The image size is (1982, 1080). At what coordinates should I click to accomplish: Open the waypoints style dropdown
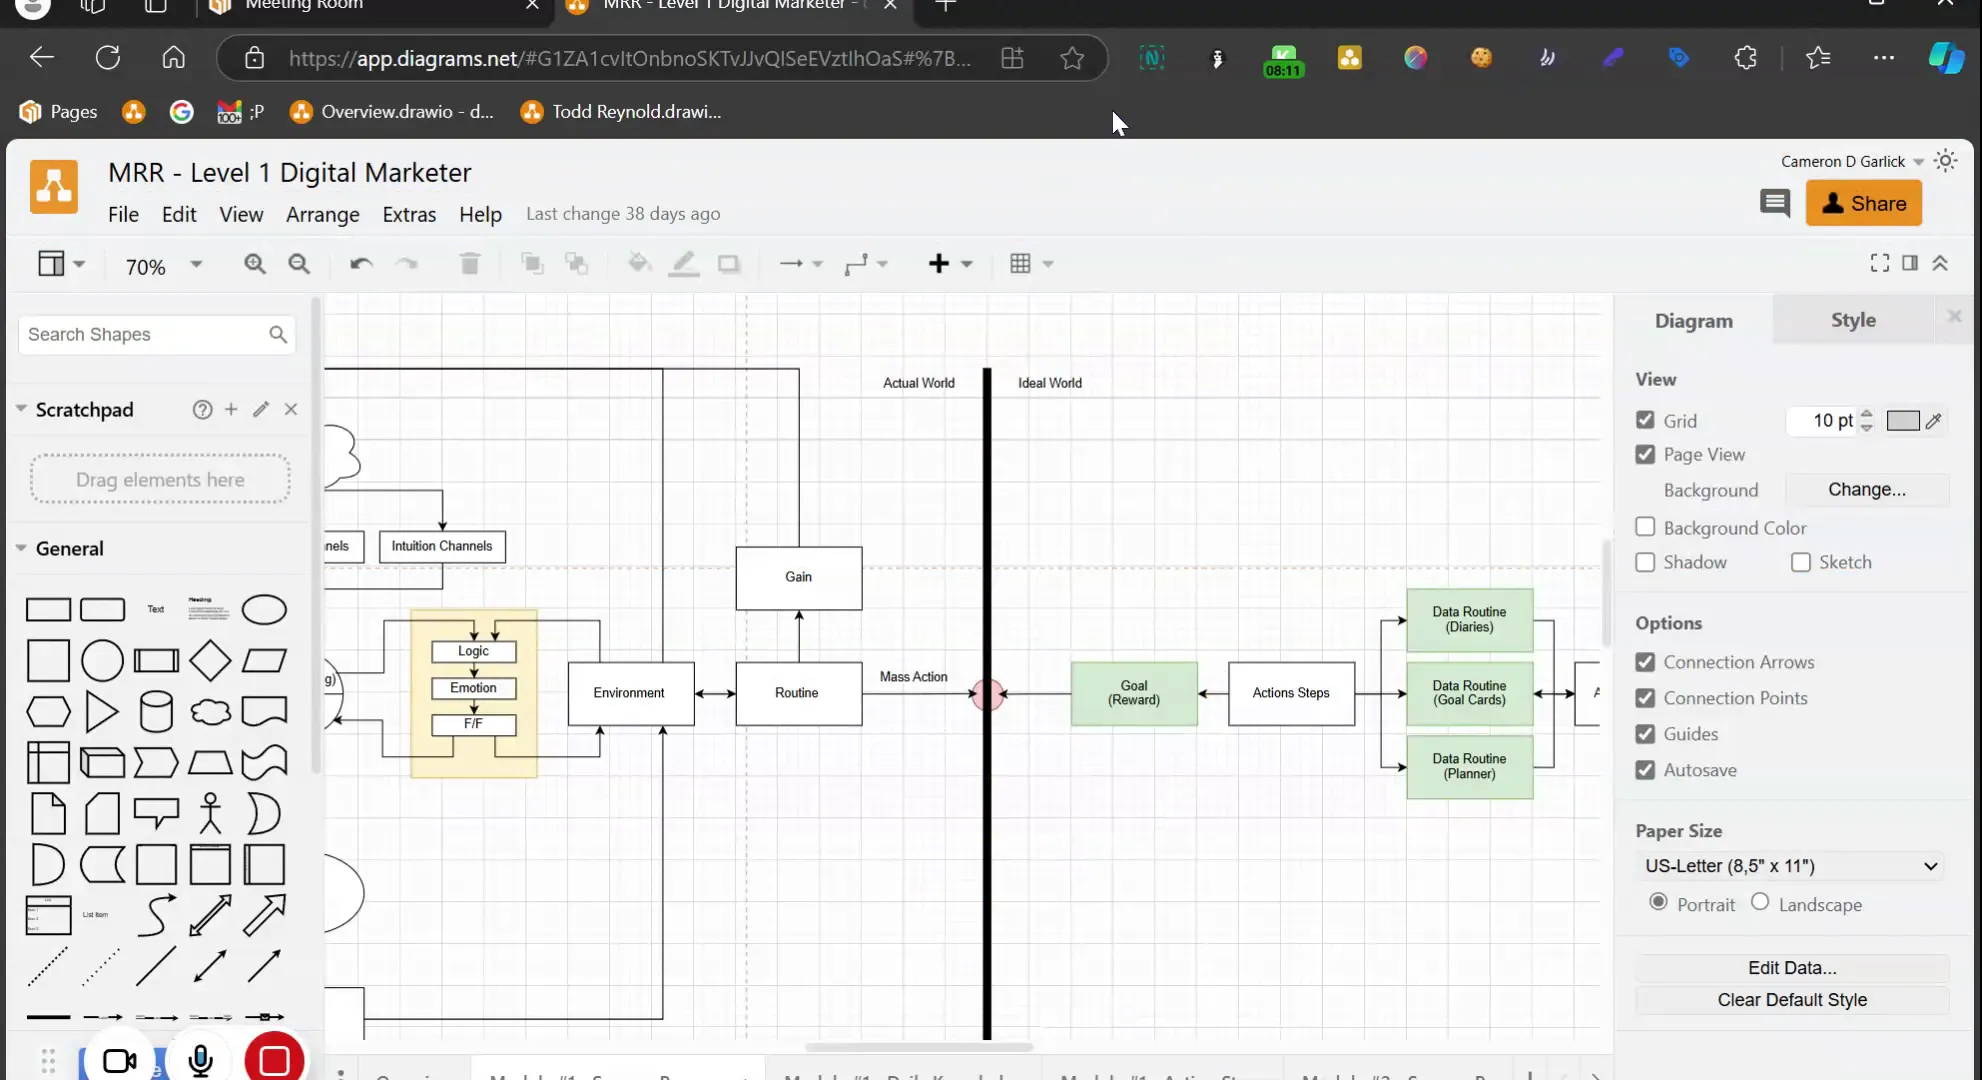866,264
